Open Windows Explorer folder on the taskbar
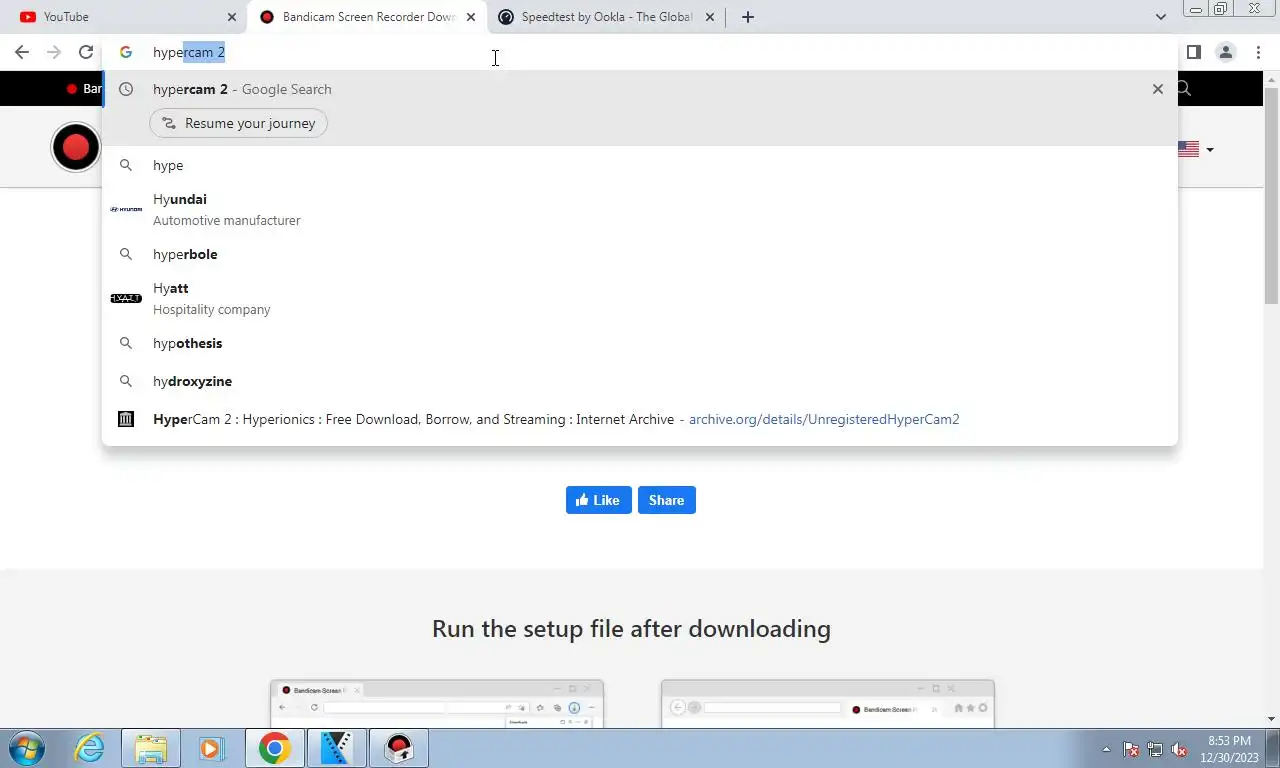The height and width of the screenshot is (768, 1280). point(151,748)
